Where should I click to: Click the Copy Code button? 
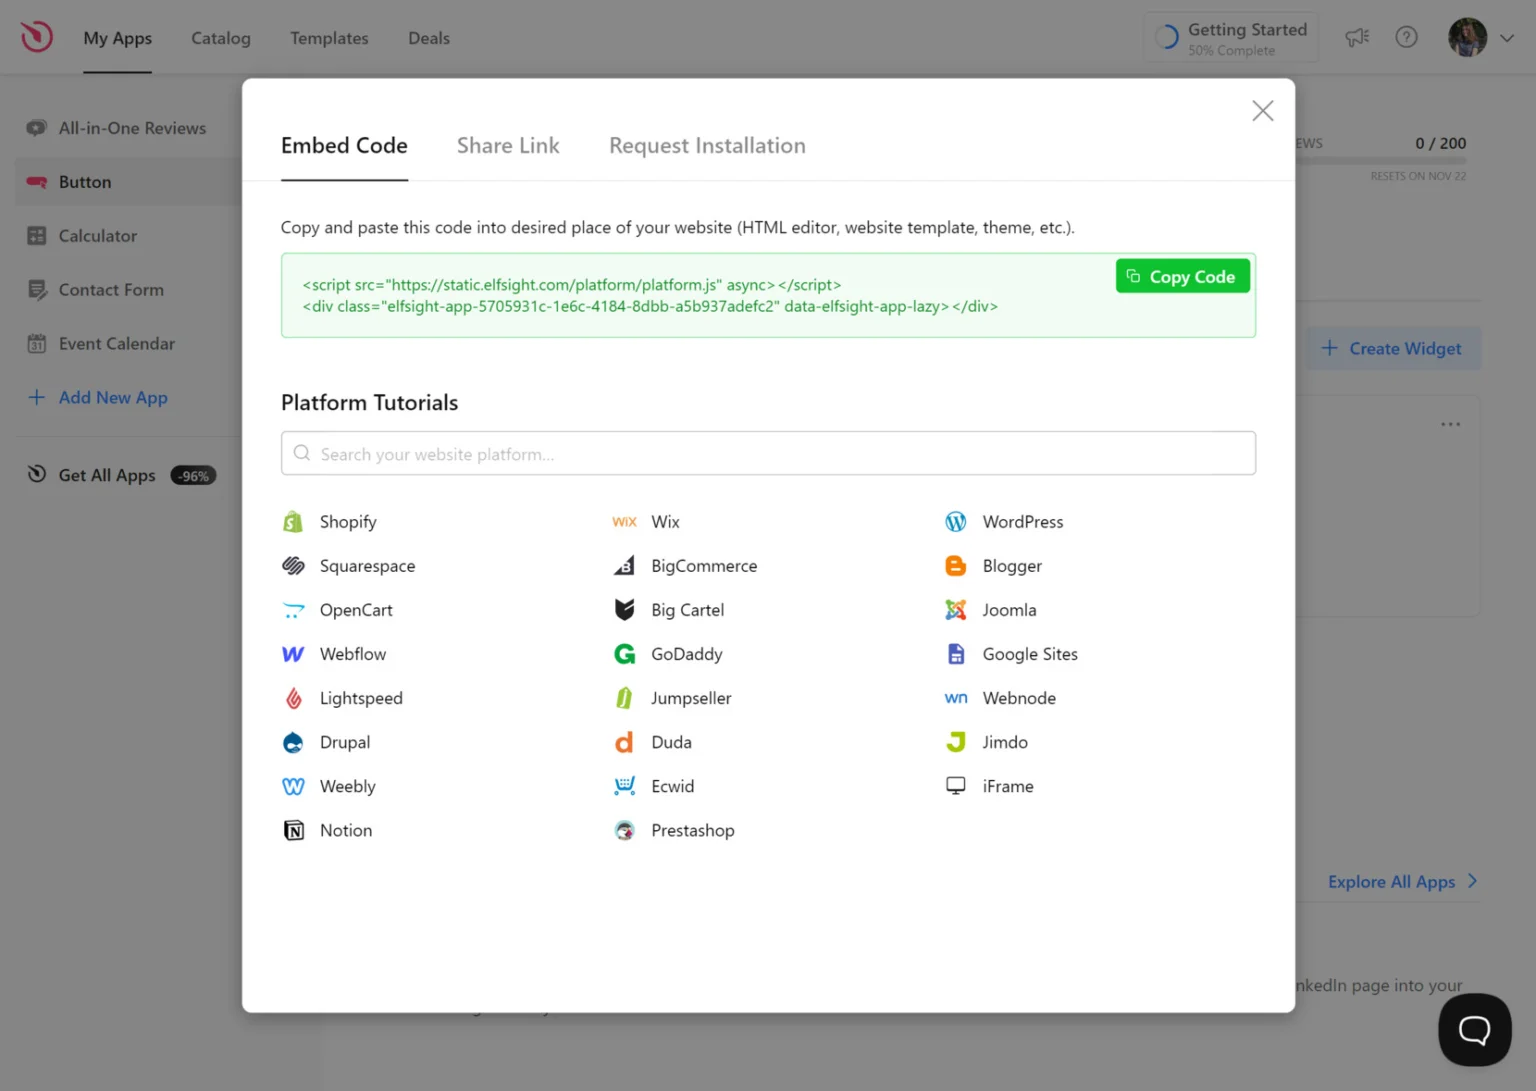pyautogui.click(x=1182, y=276)
